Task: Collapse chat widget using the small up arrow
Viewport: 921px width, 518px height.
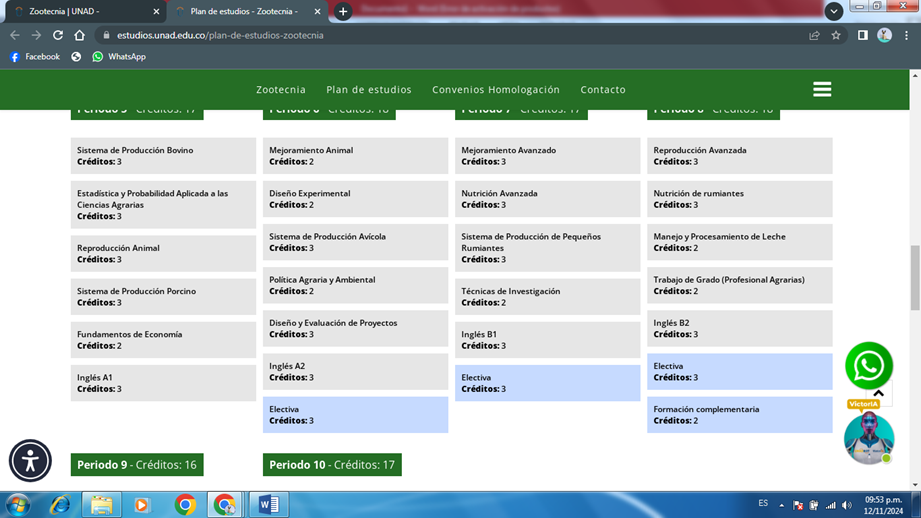Action: [x=878, y=393]
